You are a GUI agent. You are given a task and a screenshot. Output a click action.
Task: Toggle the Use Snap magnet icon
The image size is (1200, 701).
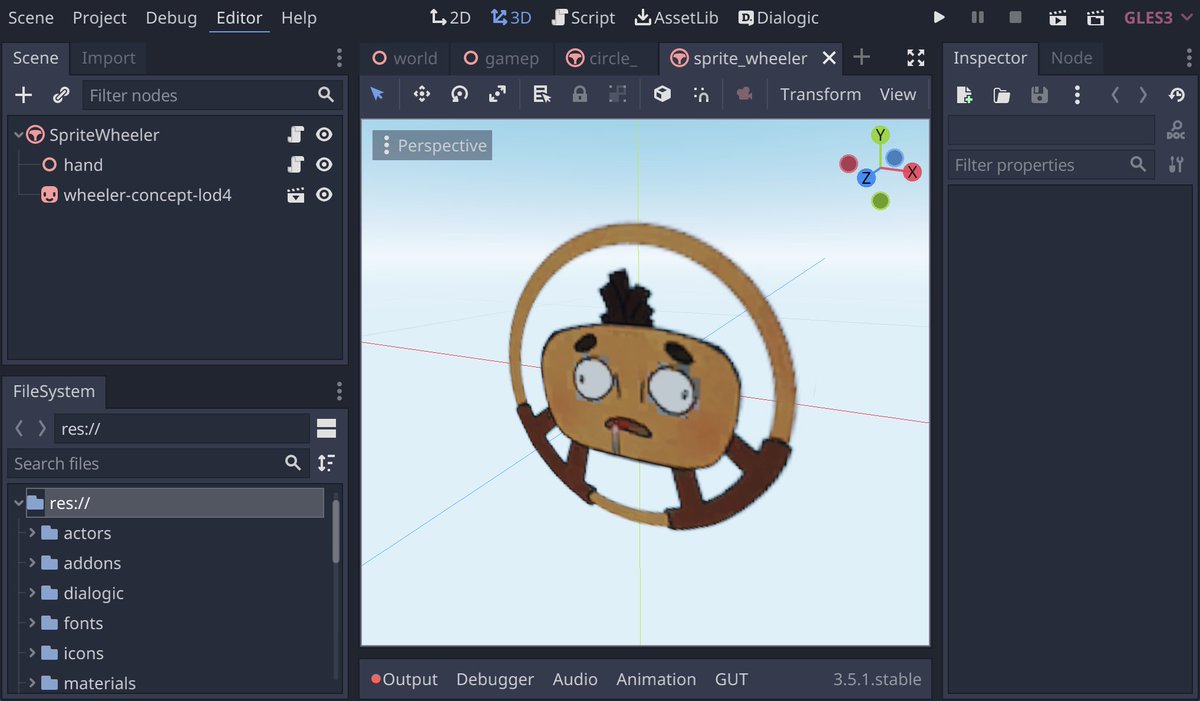pos(701,94)
